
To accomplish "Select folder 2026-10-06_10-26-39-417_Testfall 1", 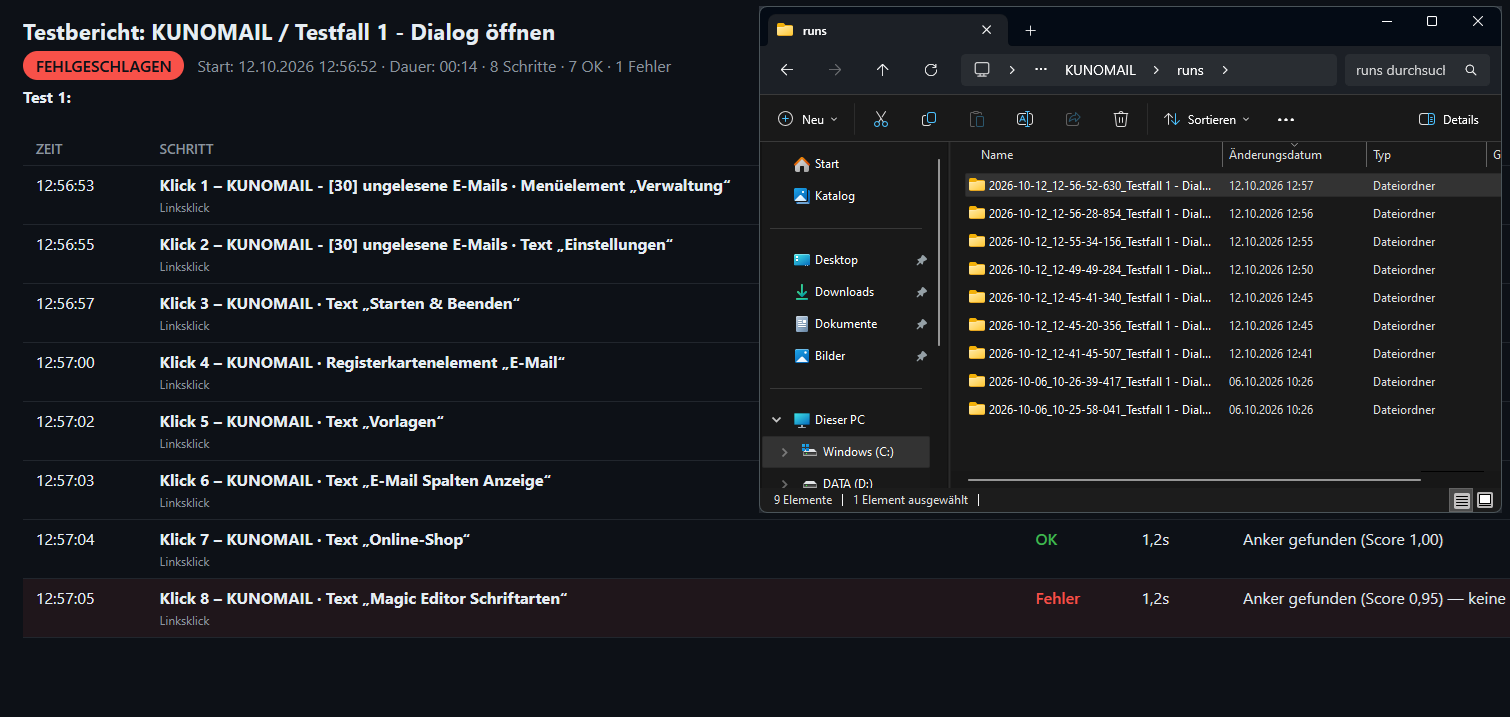I will [x=1233, y=381].
